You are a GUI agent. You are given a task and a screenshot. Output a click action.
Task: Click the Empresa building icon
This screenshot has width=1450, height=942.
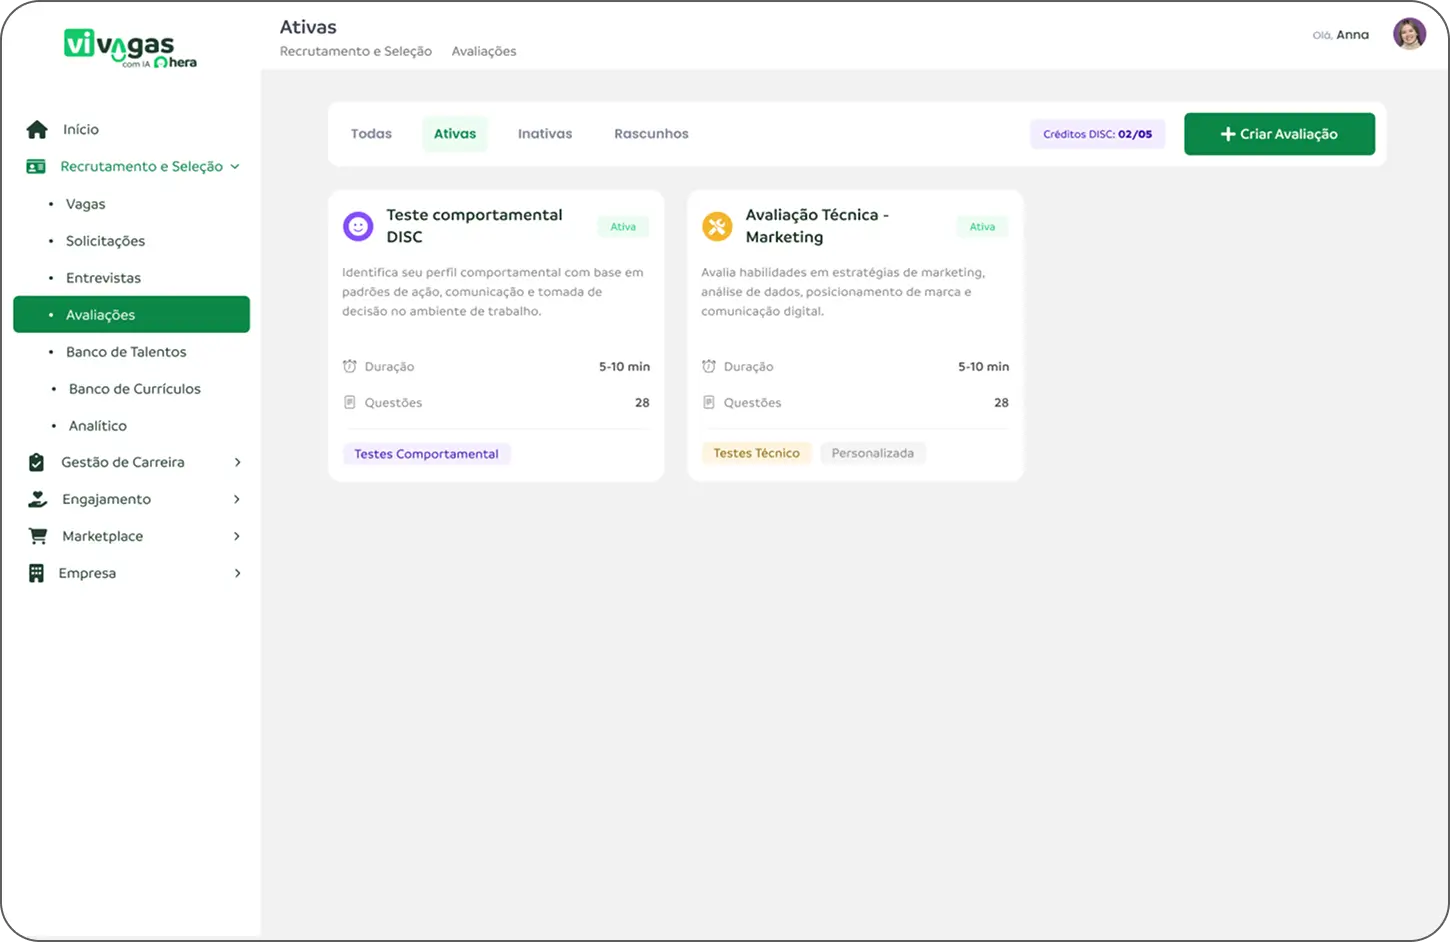click(37, 573)
